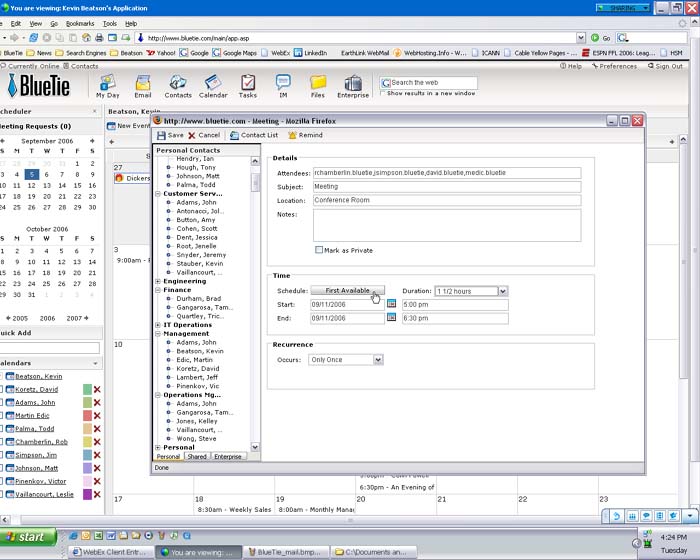Click the browser Reload icon
The width and height of the screenshot is (700, 560).
click(x=33, y=38)
